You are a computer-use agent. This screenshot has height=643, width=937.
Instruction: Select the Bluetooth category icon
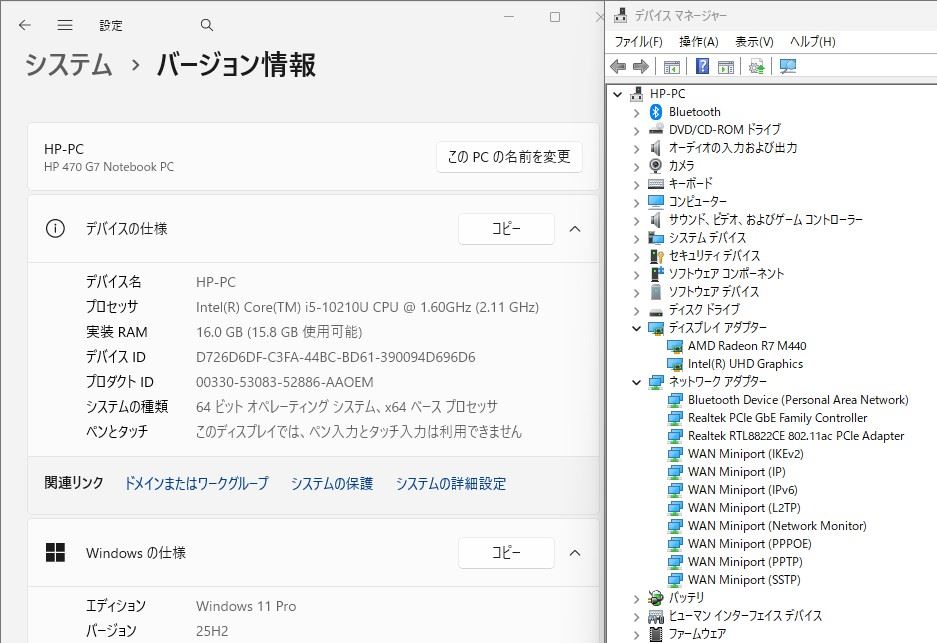tap(656, 112)
